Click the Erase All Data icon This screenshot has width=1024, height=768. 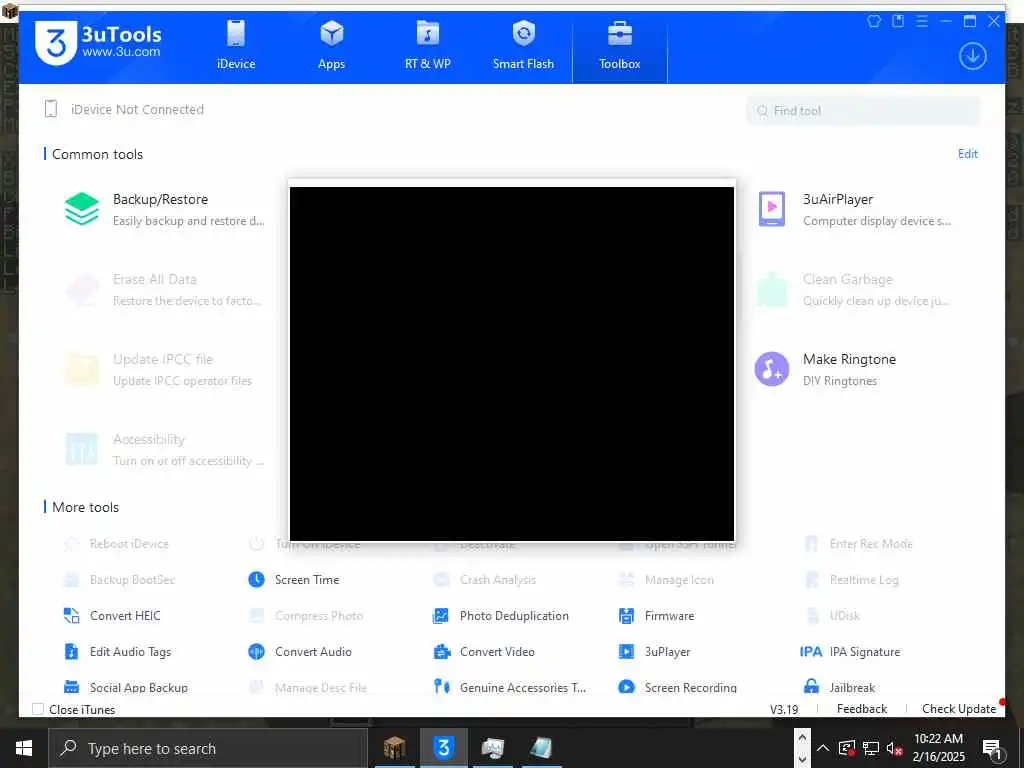tap(82, 289)
